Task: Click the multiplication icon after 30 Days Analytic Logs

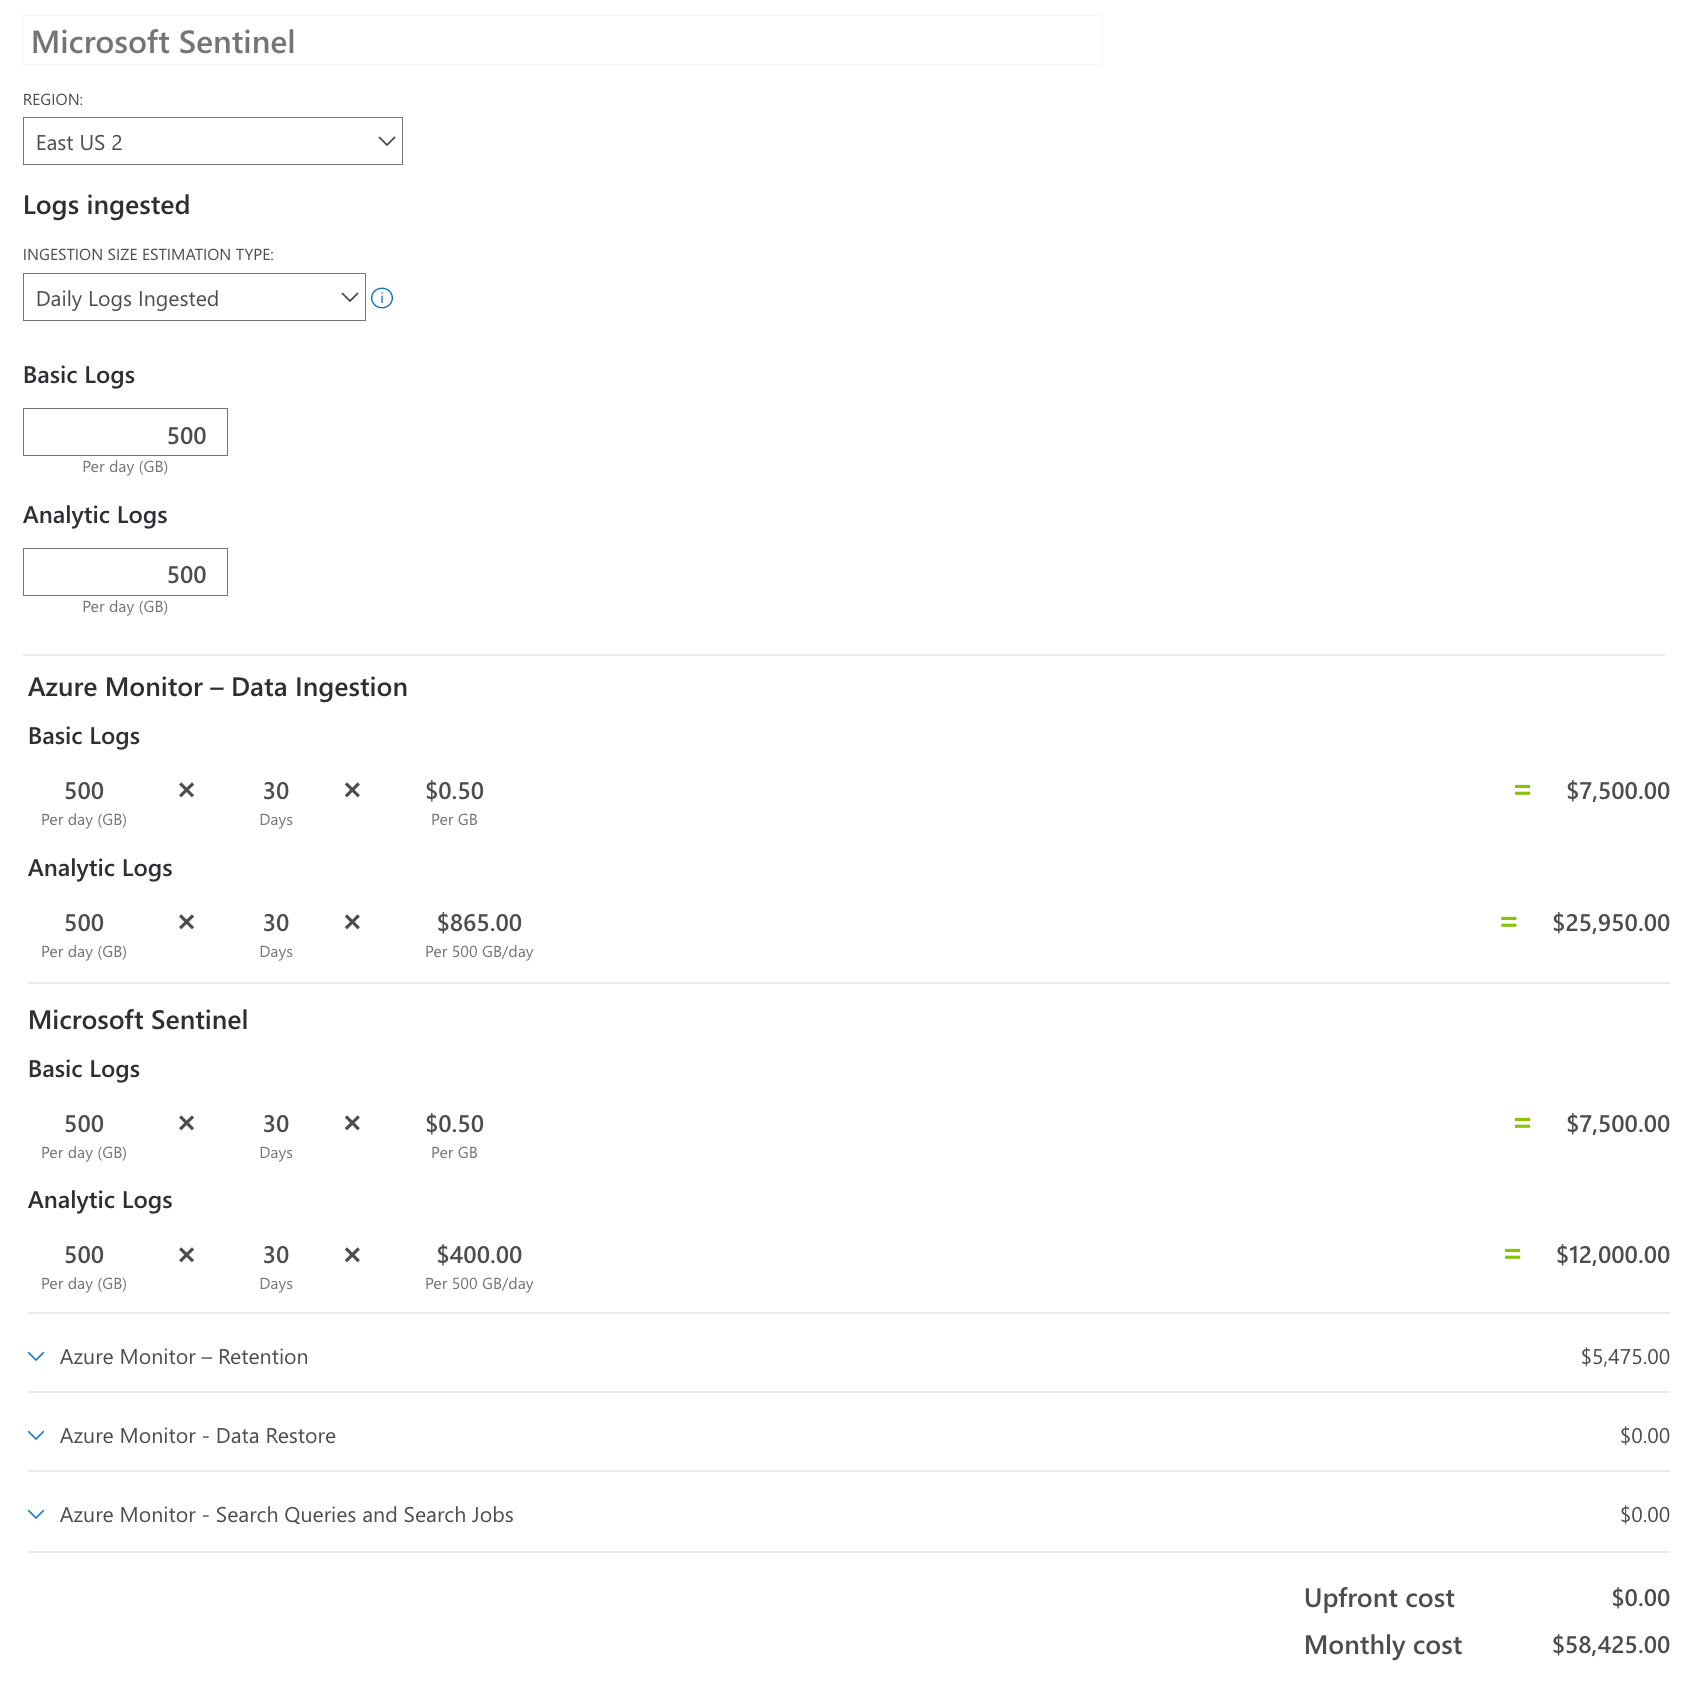Action: point(352,922)
